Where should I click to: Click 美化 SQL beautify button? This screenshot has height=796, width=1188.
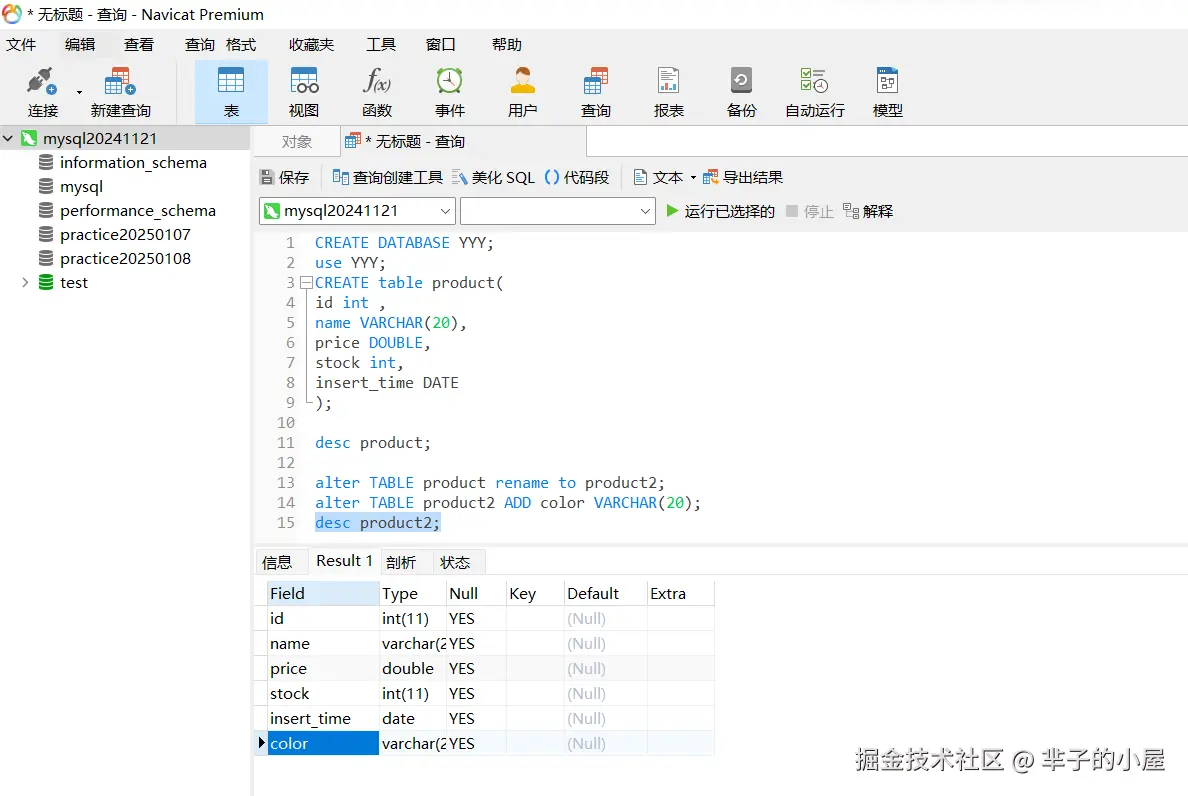pos(493,177)
